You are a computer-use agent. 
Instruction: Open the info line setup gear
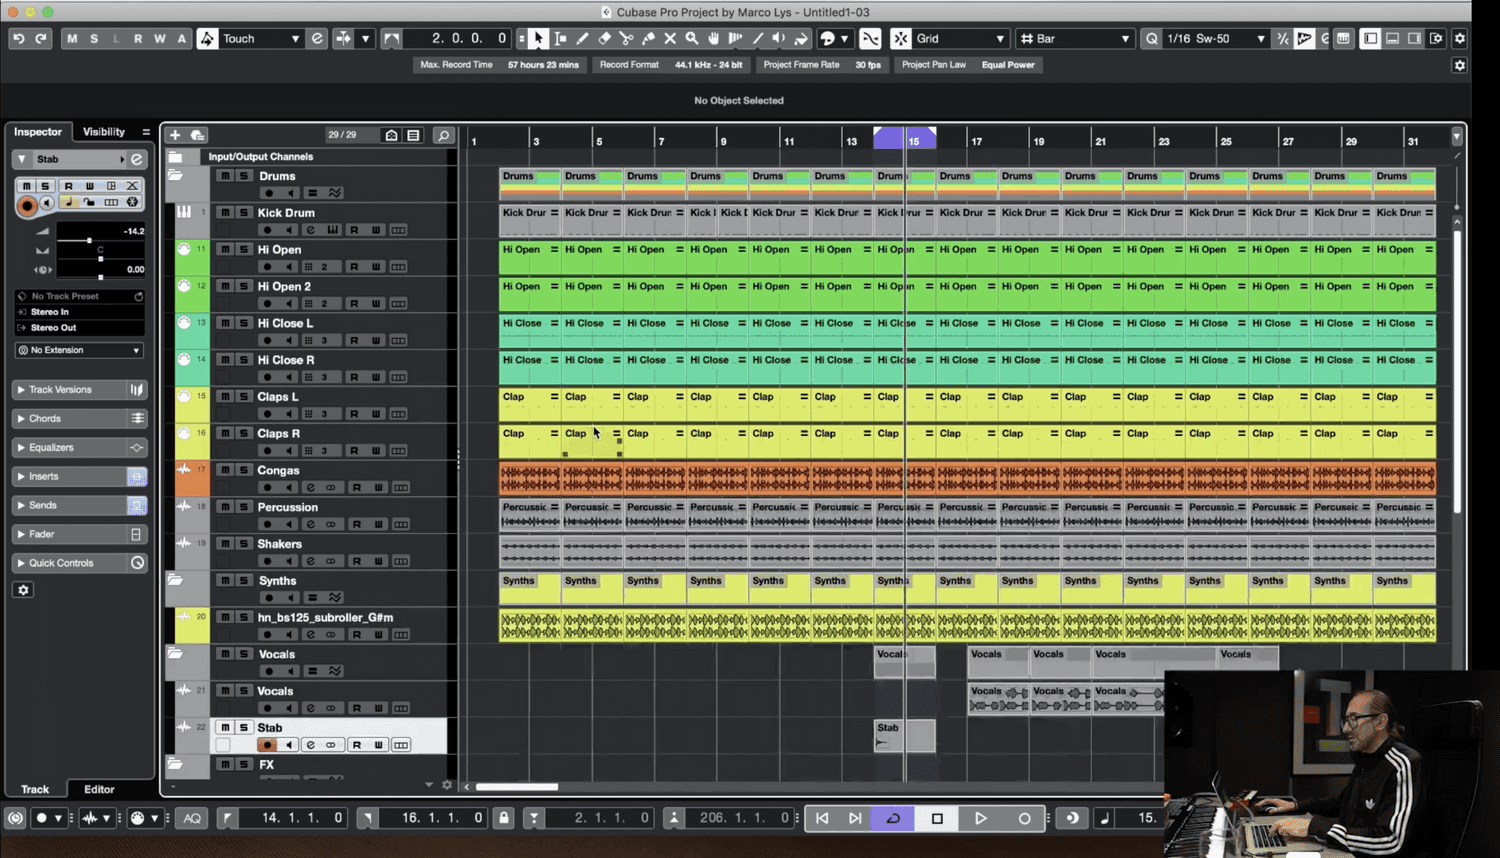(x=1460, y=65)
